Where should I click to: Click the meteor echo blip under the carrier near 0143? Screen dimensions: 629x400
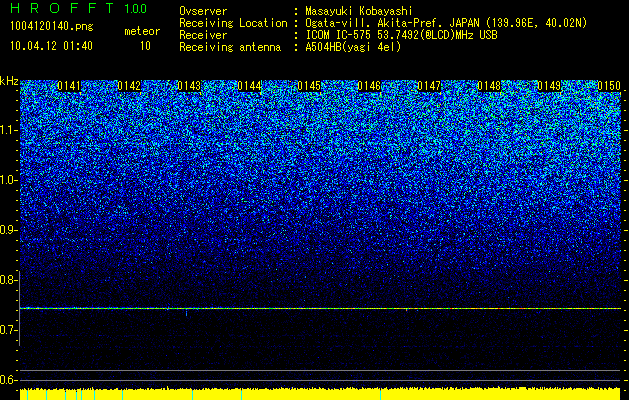[x=187, y=313]
